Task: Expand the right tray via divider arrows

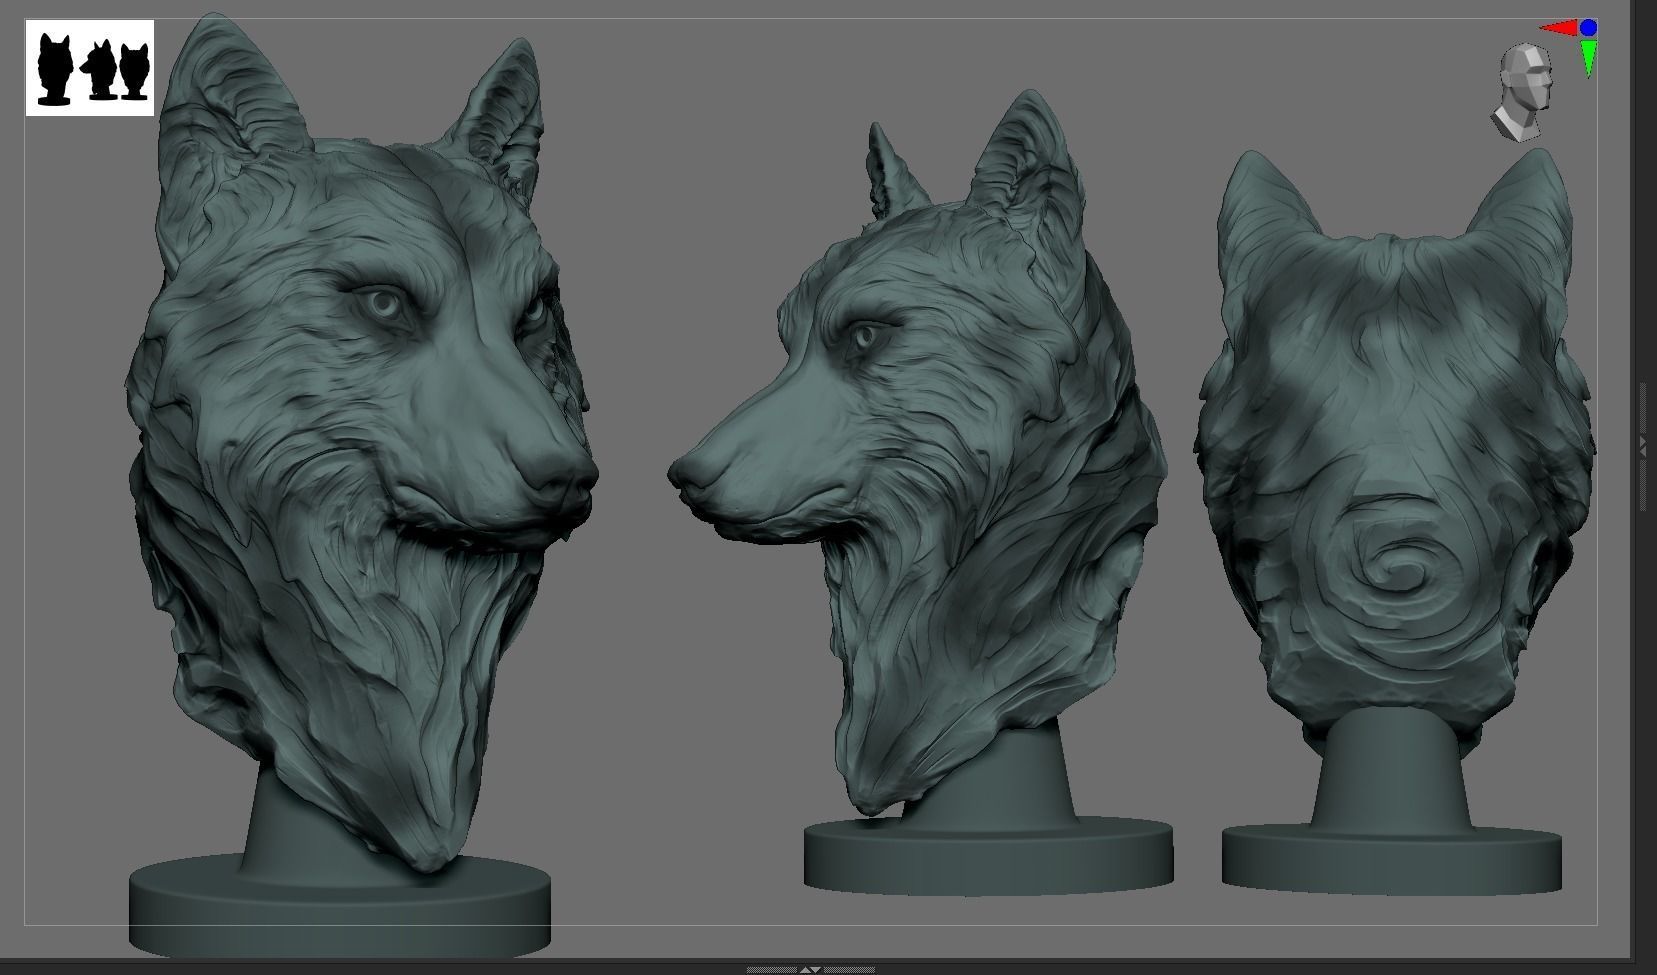Action: [x=1642, y=445]
